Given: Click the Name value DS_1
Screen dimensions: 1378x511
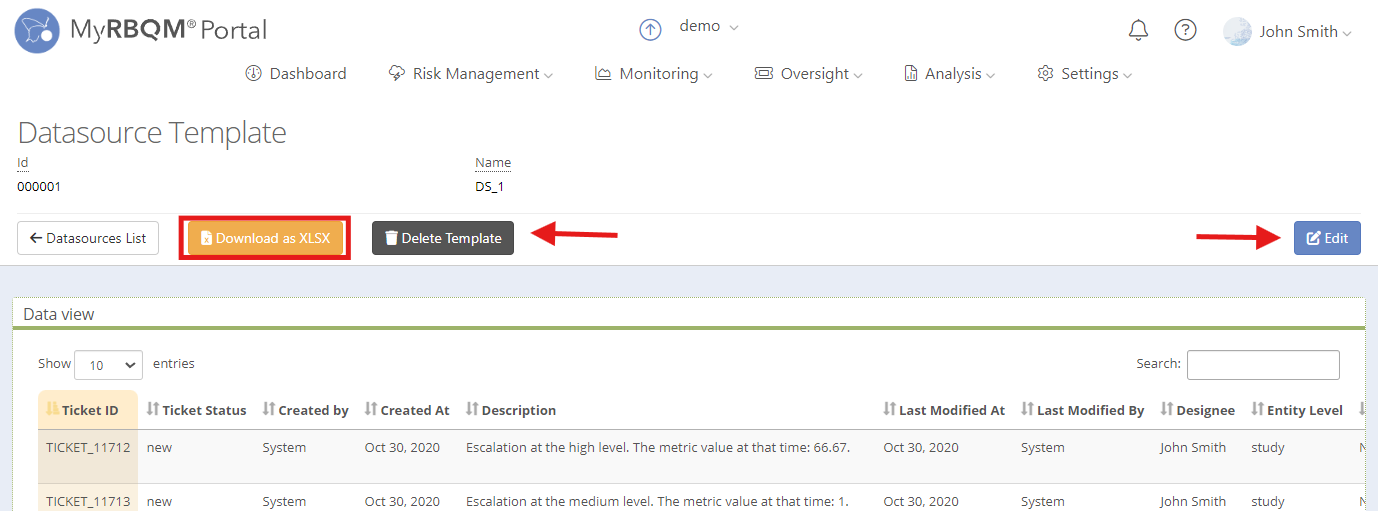Looking at the screenshot, I should 489,186.
